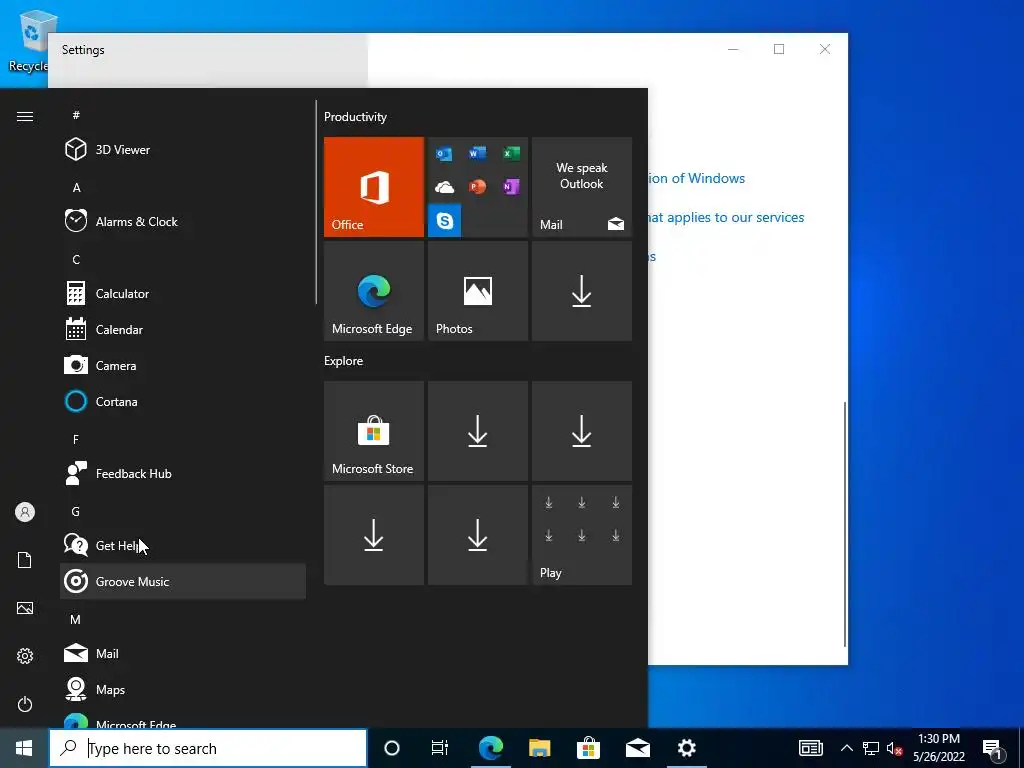
Task: Open 3D Viewer from the app list
Action: click(183, 150)
